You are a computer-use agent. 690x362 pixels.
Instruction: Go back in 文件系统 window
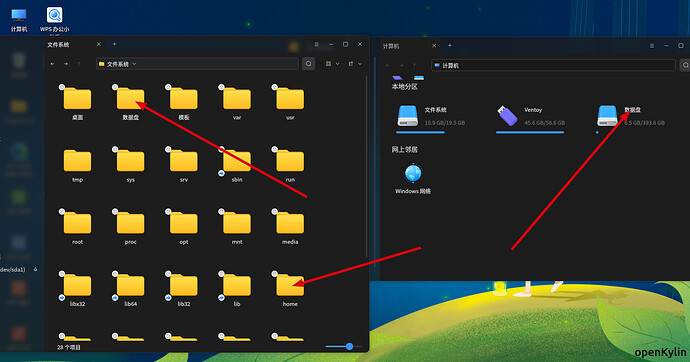click(x=52, y=64)
